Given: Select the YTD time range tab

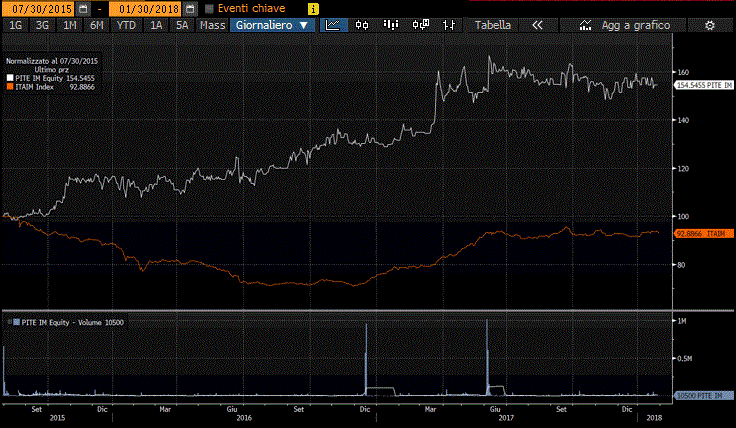Looking at the screenshot, I should [x=126, y=25].
